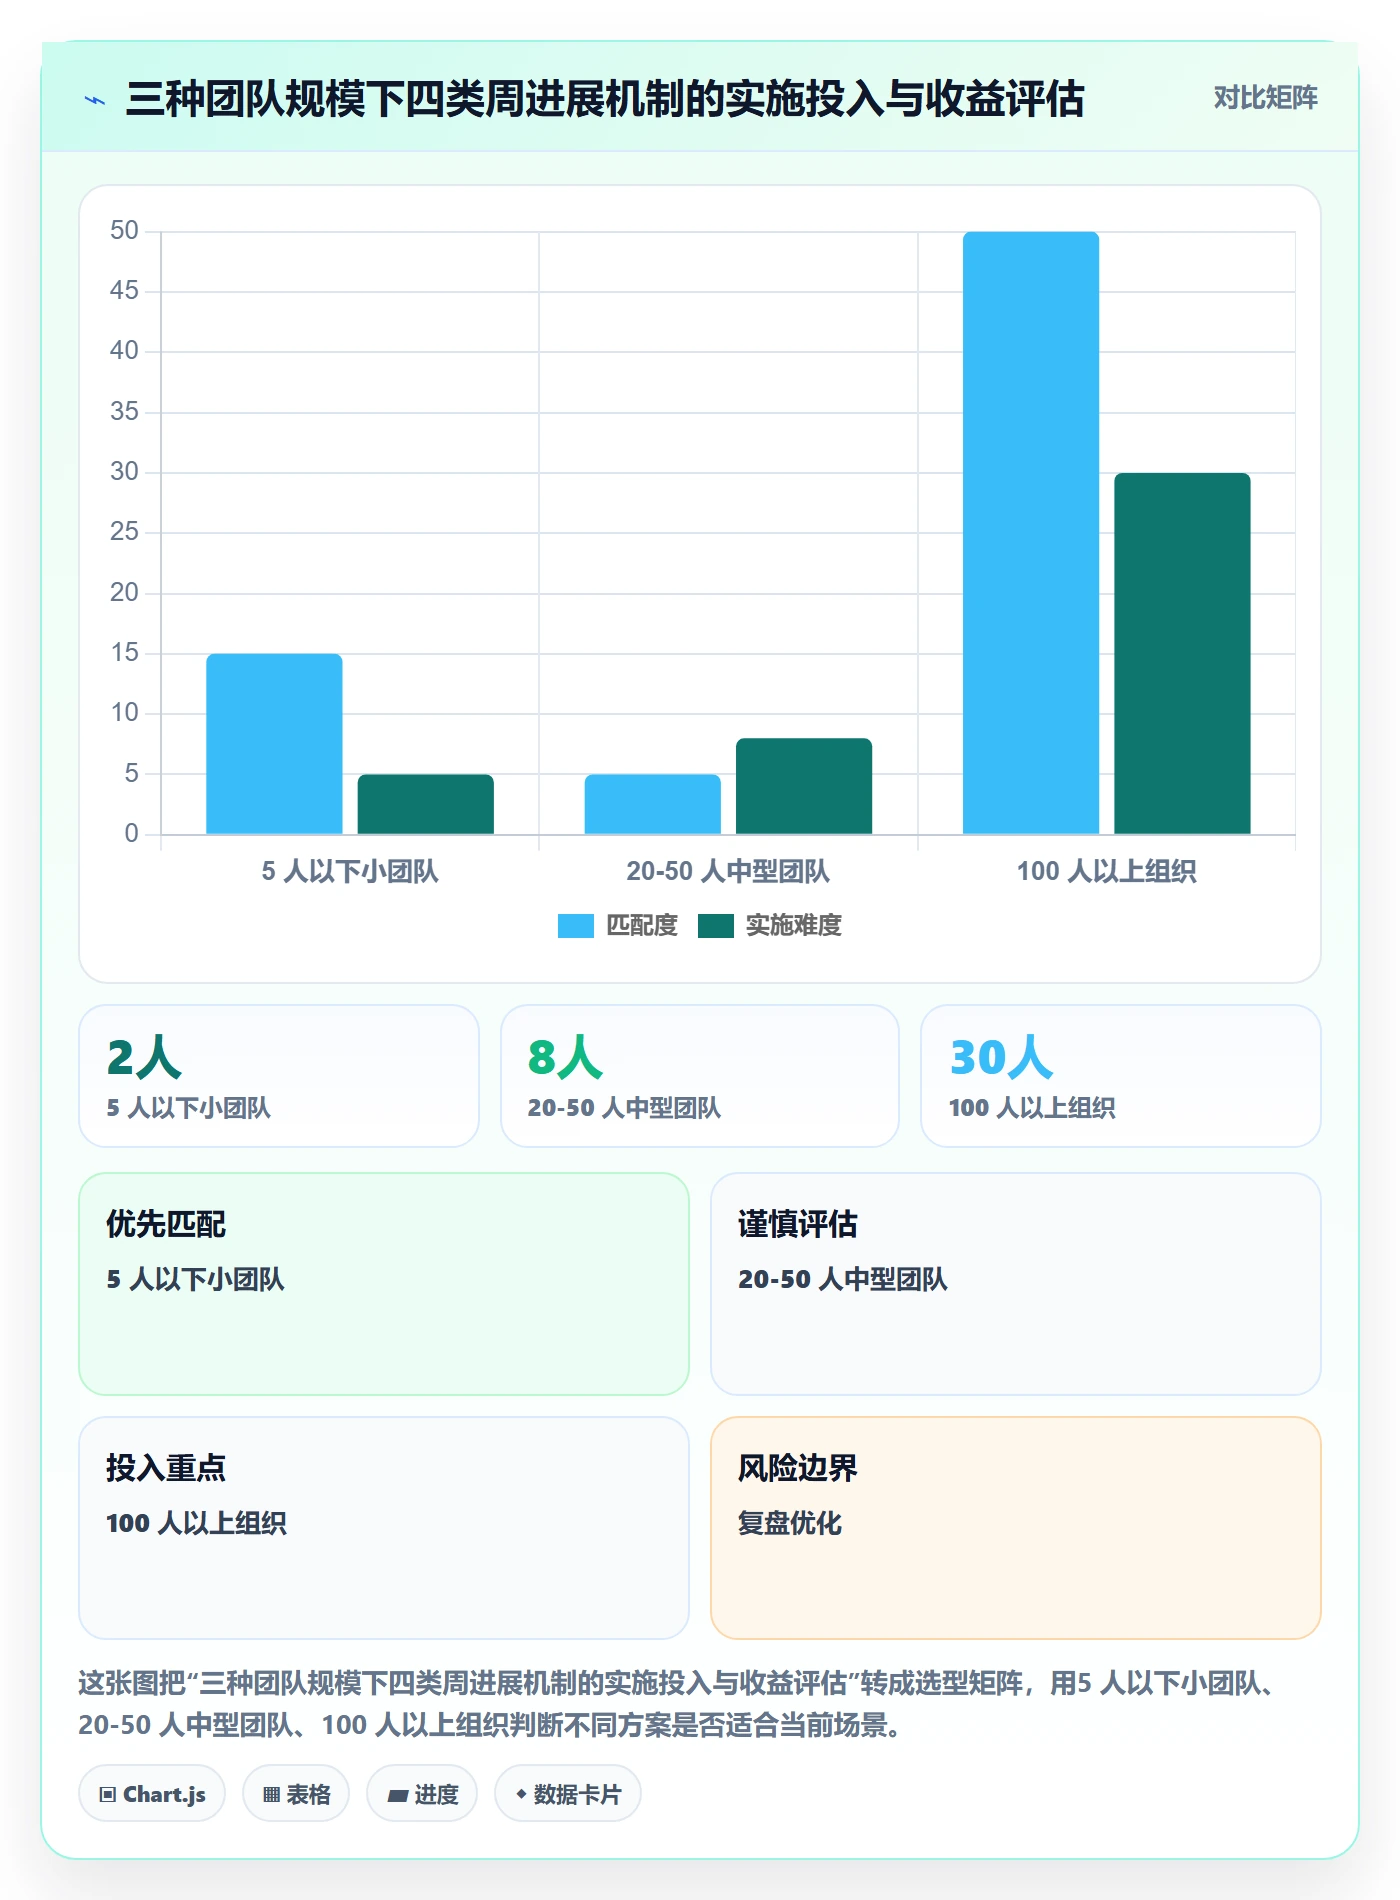Click the chart x-axis label 5 人以下小团队
The image size is (1400, 1900).
coord(350,871)
